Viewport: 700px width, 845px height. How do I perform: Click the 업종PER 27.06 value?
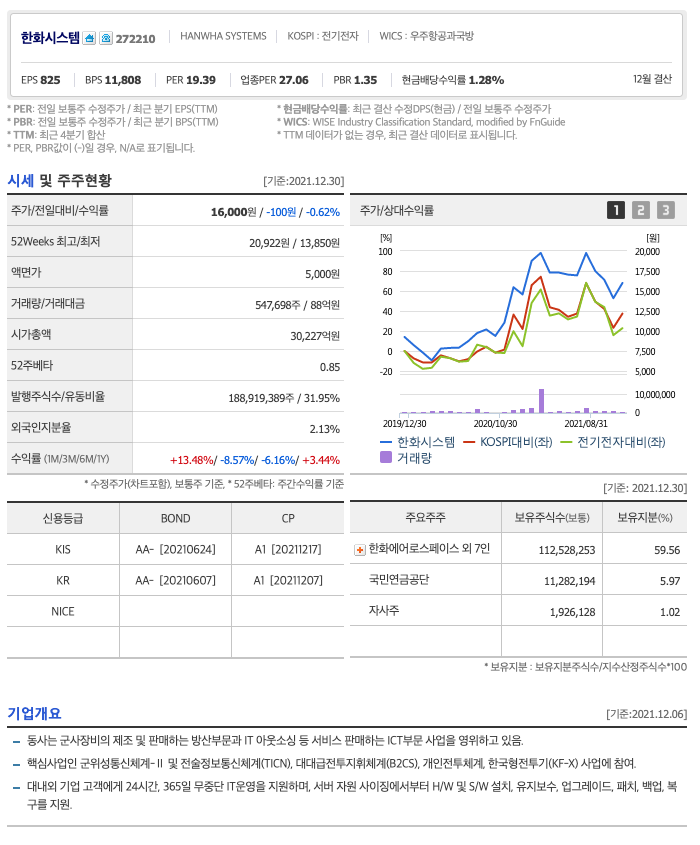(x=274, y=80)
